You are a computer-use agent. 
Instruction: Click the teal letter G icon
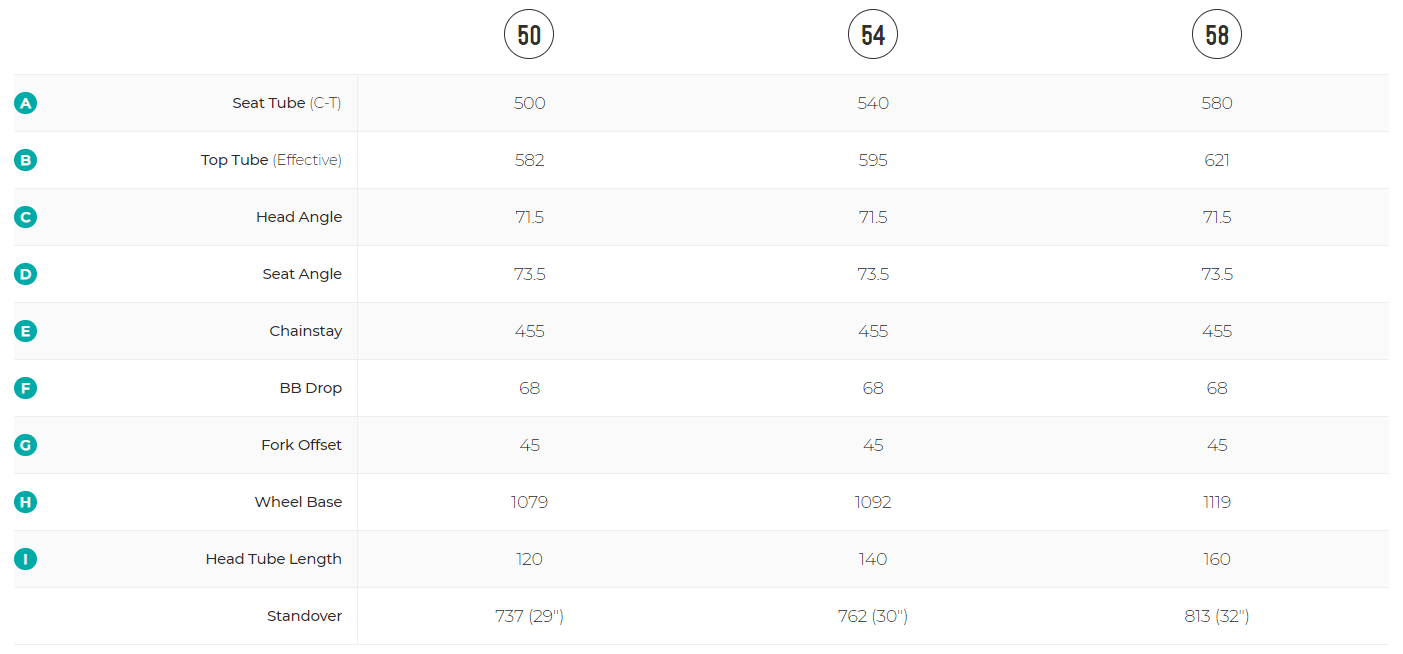coord(26,445)
